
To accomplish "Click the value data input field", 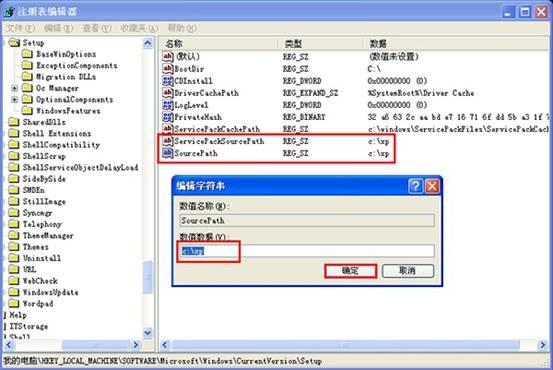I will pyautogui.click(x=306, y=251).
